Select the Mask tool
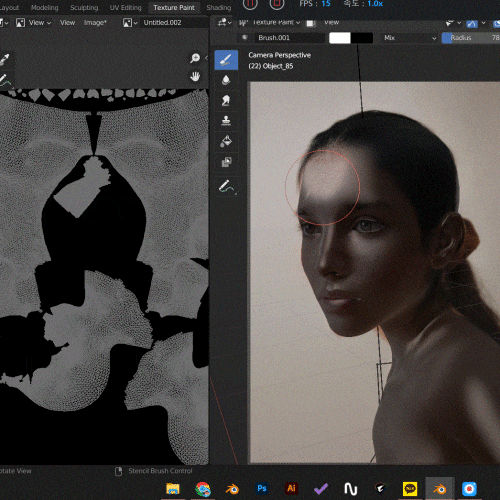The width and height of the screenshot is (500, 500). click(226, 162)
